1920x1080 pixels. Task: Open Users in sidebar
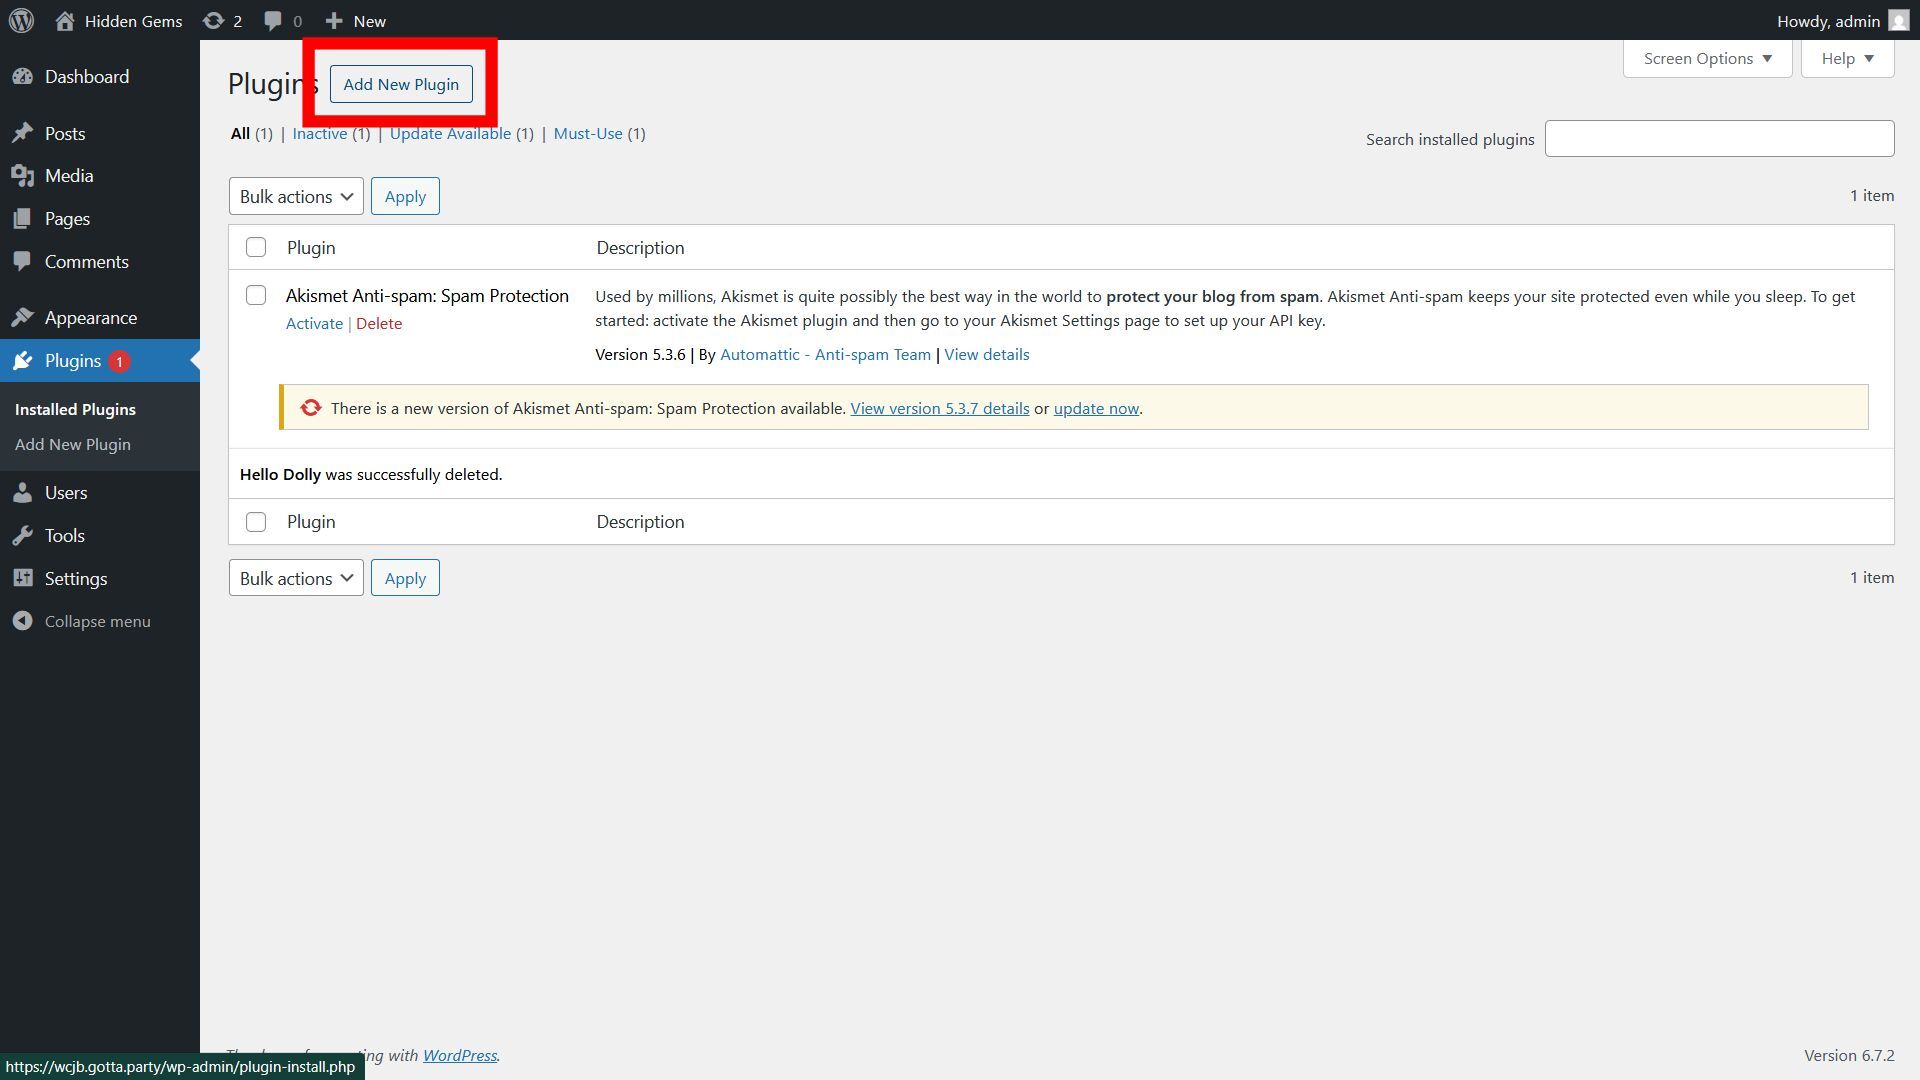point(66,493)
